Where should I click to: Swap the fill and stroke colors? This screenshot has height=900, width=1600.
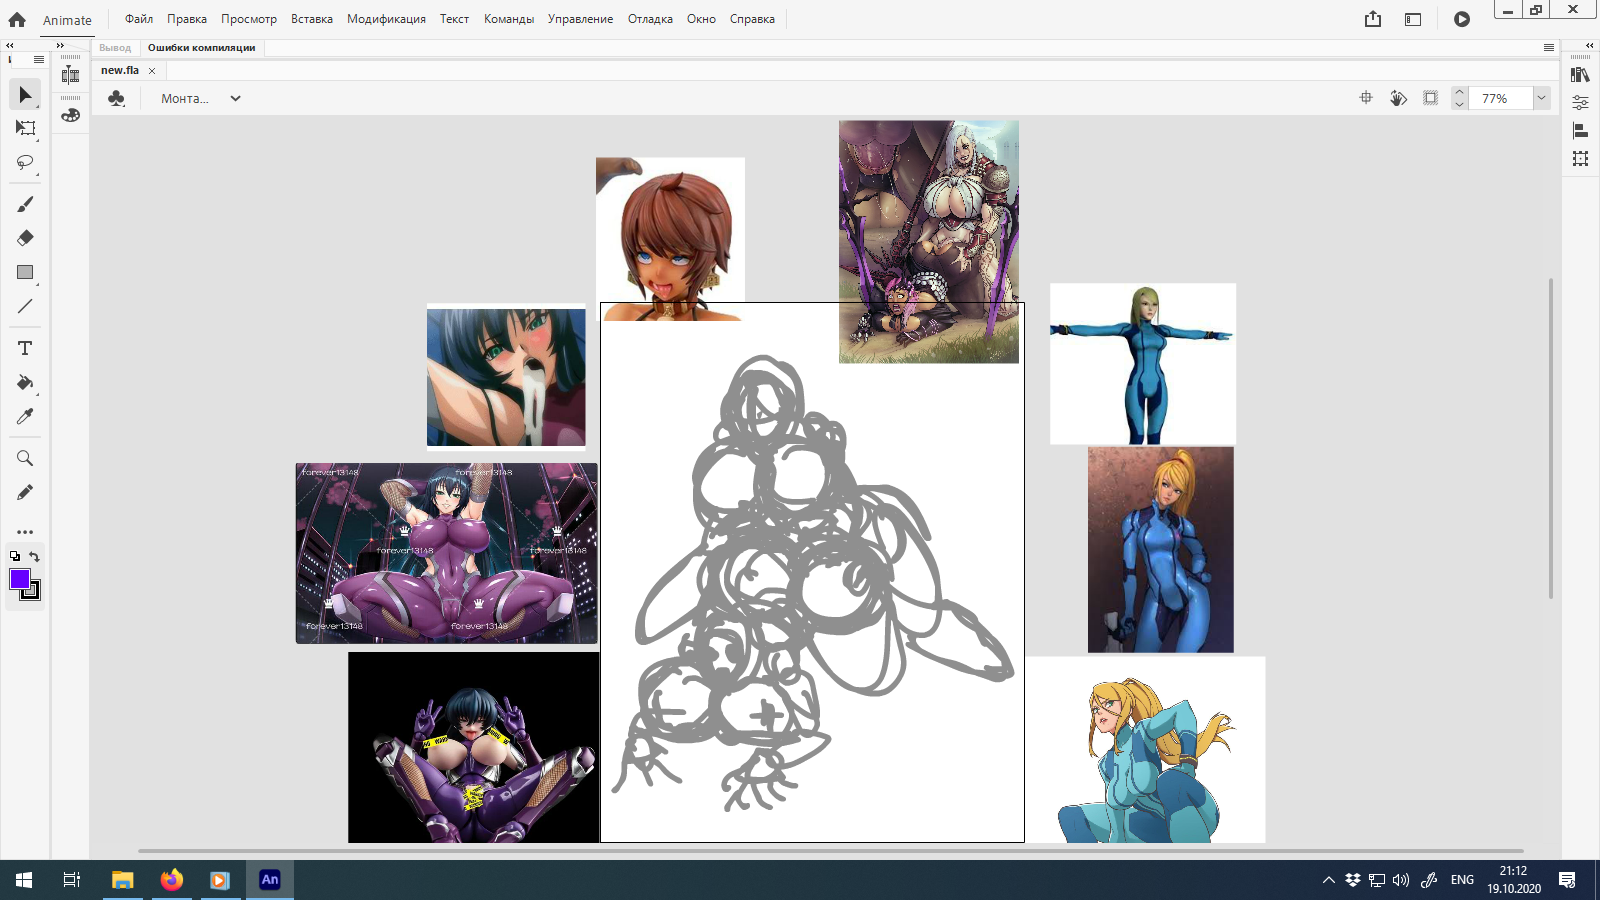coord(35,557)
